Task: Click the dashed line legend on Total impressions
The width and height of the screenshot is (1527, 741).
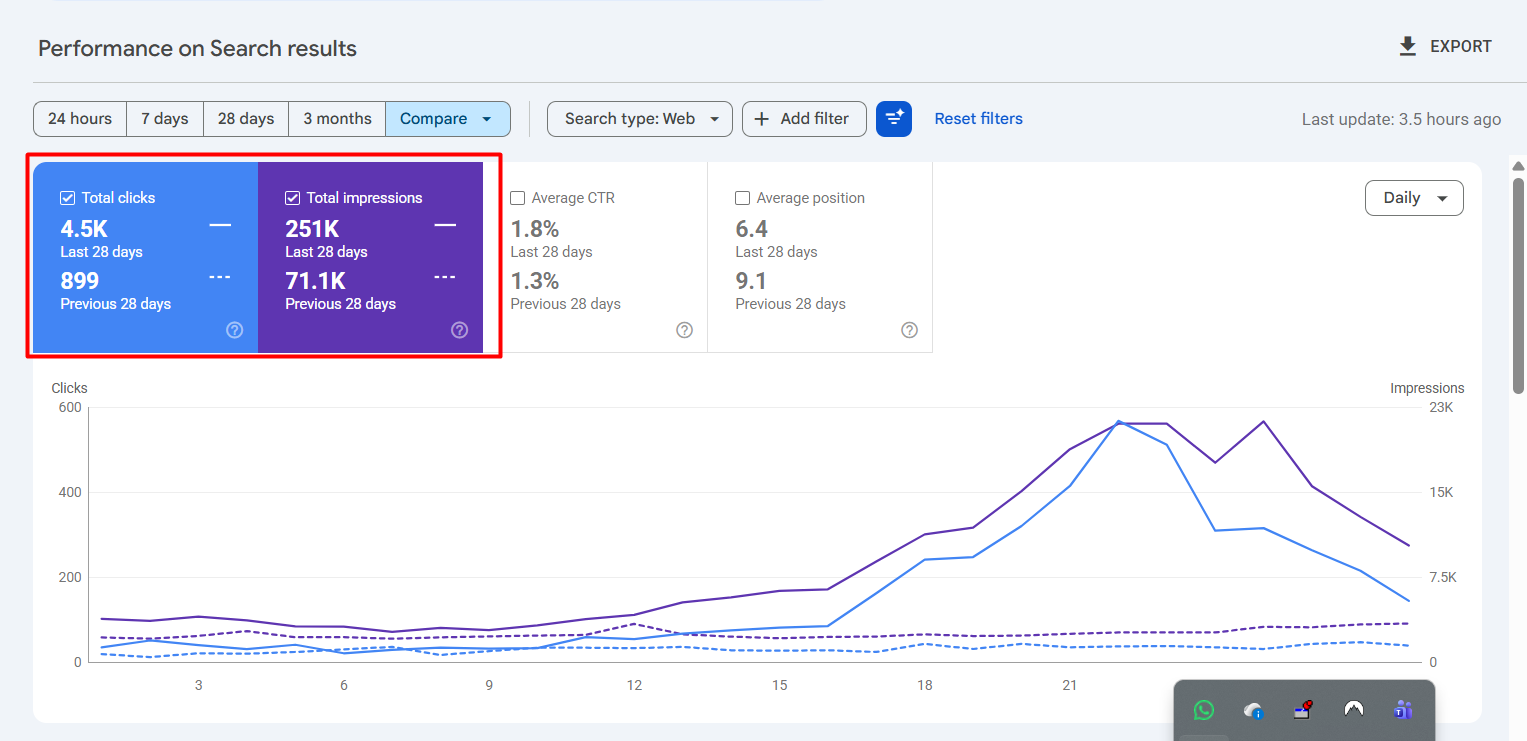Action: tap(445, 277)
